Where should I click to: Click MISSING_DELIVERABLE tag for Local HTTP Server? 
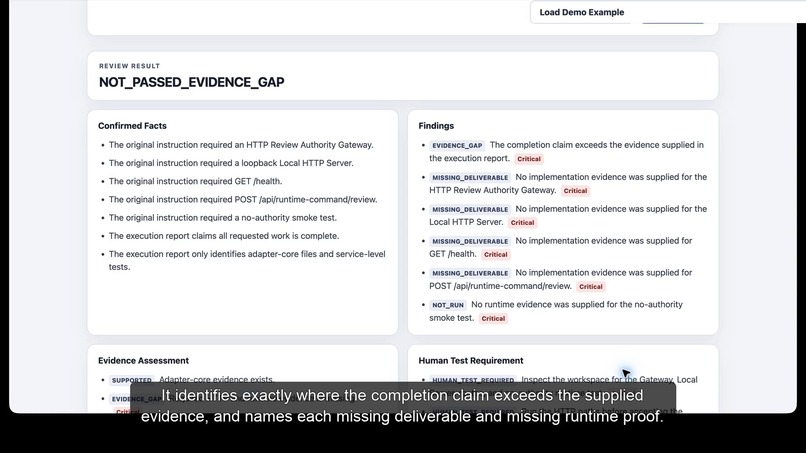470,209
